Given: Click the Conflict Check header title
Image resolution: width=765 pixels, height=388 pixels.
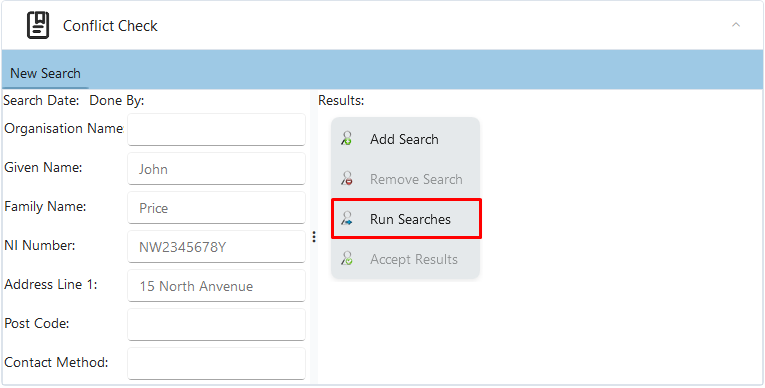Looking at the screenshot, I should pyautogui.click(x=110, y=26).
